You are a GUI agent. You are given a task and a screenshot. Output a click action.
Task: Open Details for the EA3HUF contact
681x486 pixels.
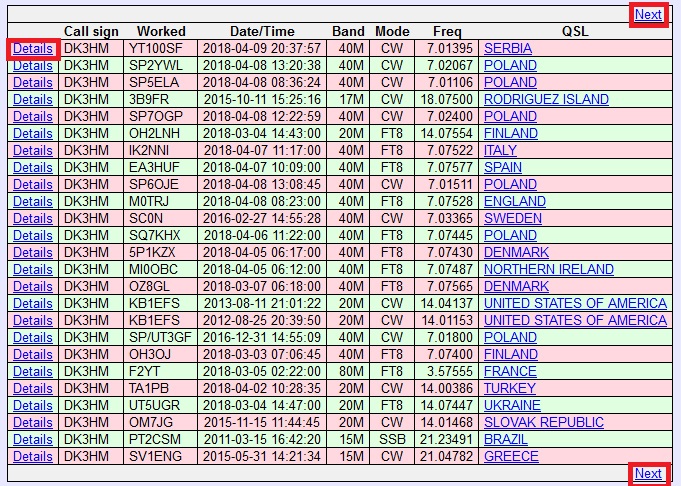pyautogui.click(x=33, y=167)
